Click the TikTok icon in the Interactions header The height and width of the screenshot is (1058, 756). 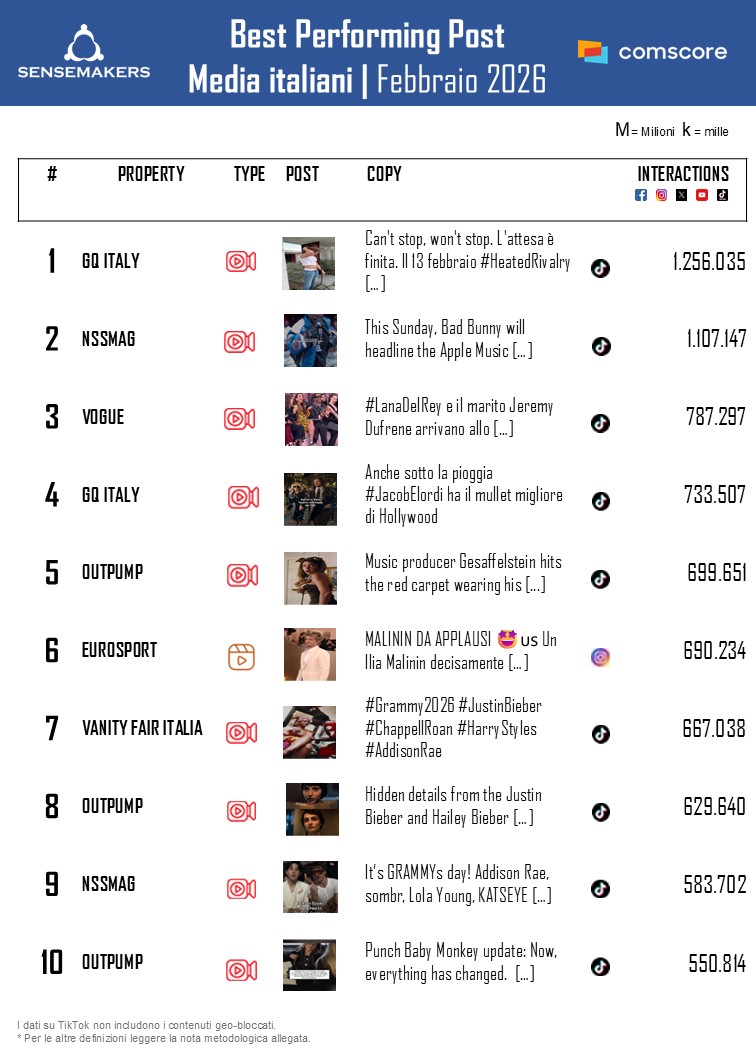pyautogui.click(x=722, y=195)
